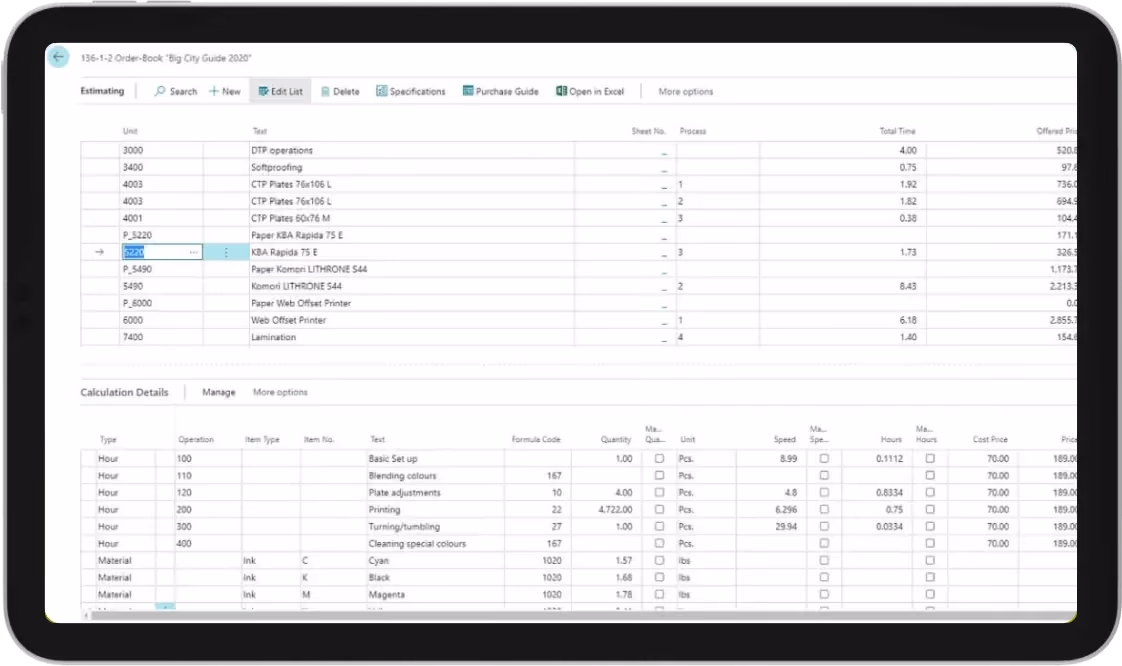
Task: Click the Delete trash icon
Action: [325, 92]
